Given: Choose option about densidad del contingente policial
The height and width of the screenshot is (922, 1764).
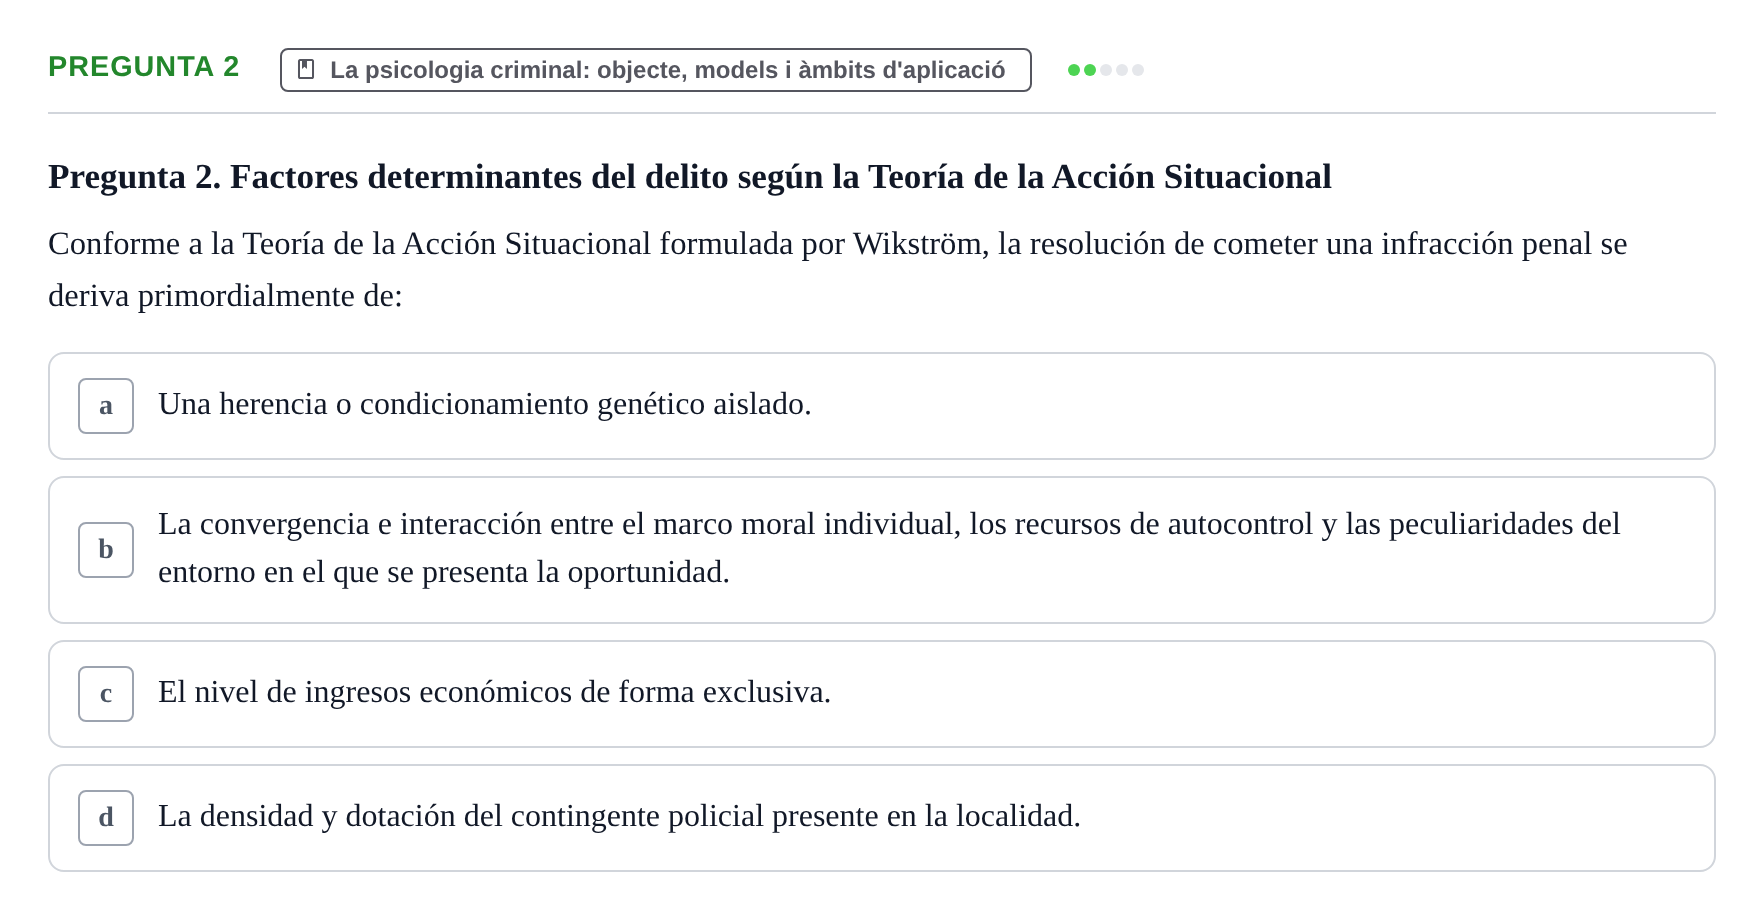Looking at the screenshot, I should (882, 818).
